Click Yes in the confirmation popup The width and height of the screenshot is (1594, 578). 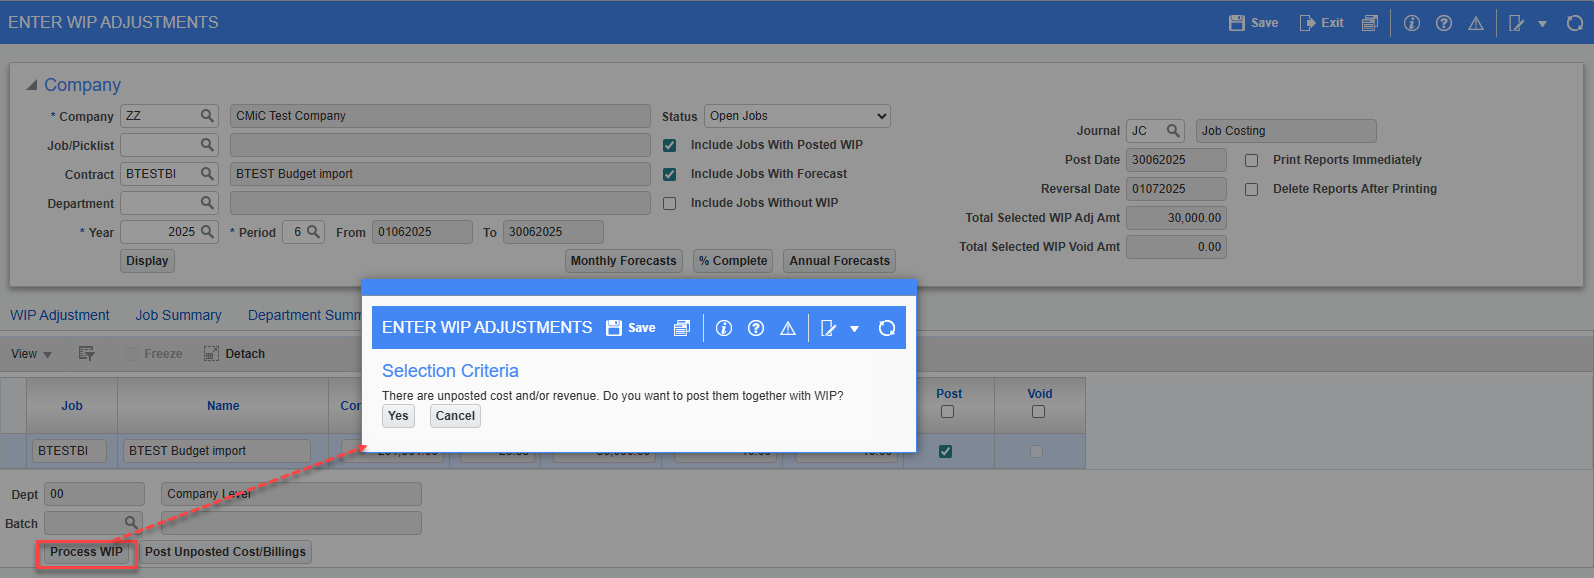(398, 416)
